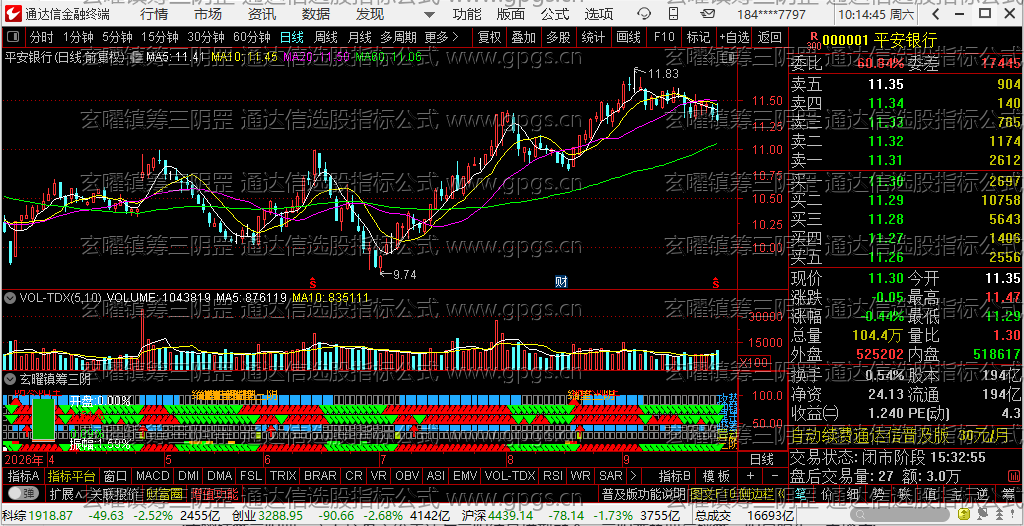This screenshot has height=526, width=1024.
Task: Switch to 周线 weekly chart
Action: pyautogui.click(x=325, y=37)
